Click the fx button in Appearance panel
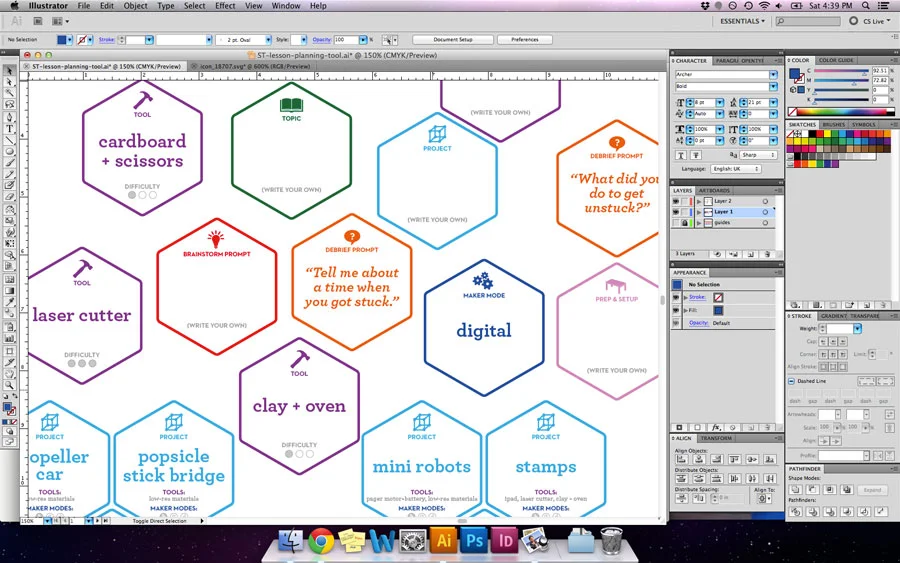This screenshot has height=563, width=900. 716,428
